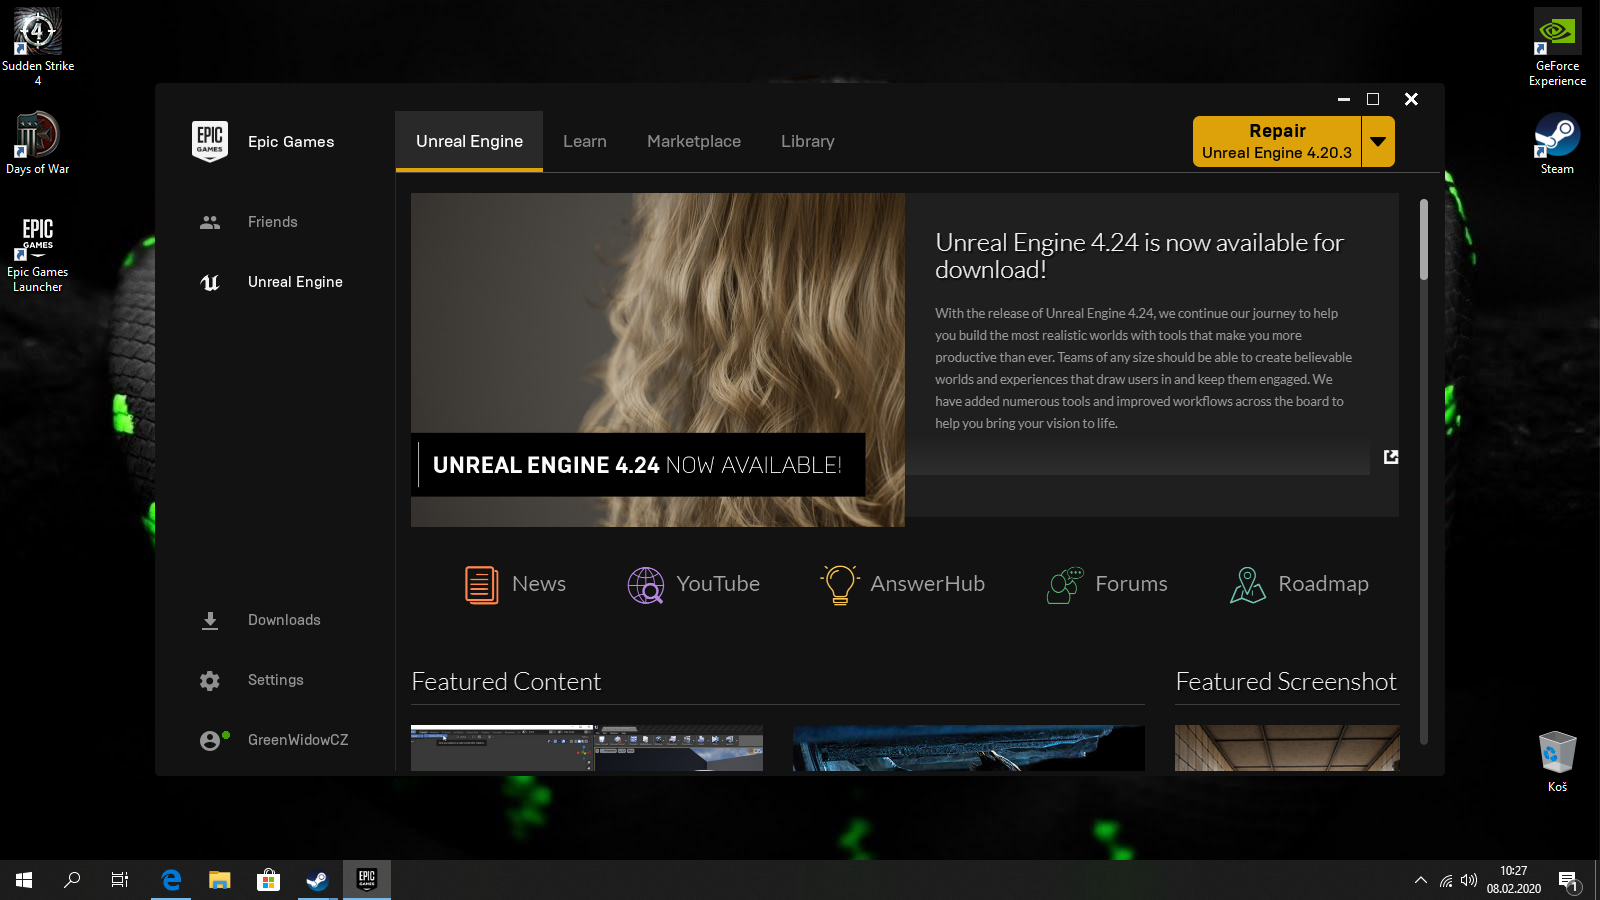Click the 'Featured Content' heading

(506, 682)
